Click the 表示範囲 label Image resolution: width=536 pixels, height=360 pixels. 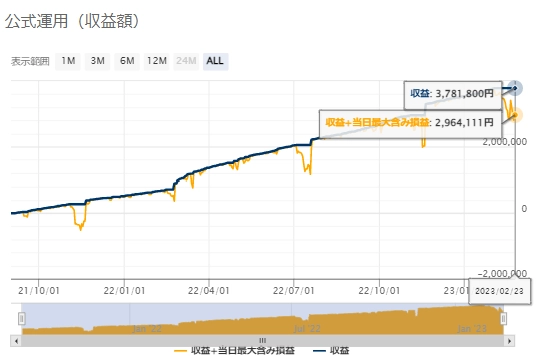[30, 62]
